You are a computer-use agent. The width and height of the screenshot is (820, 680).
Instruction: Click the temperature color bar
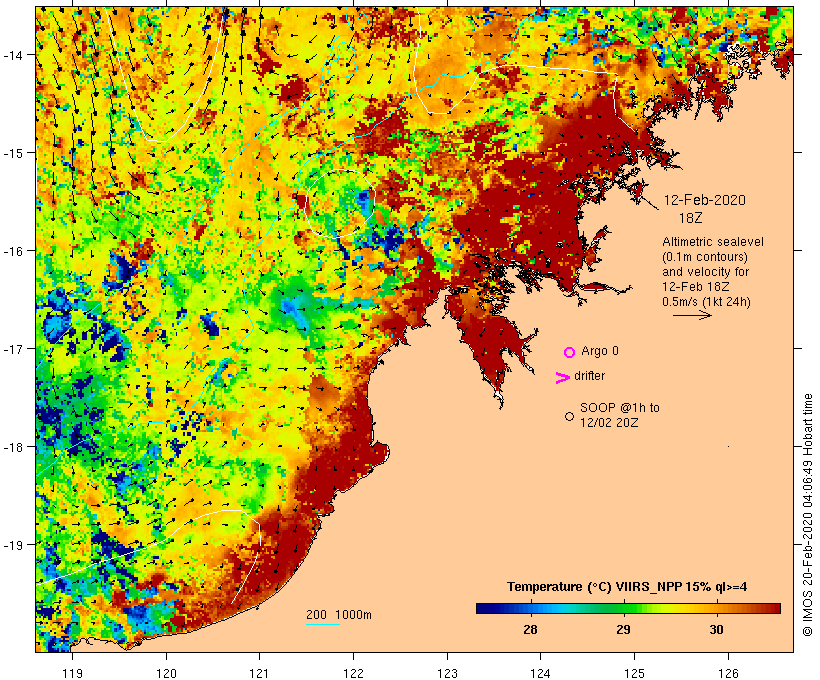point(628,608)
